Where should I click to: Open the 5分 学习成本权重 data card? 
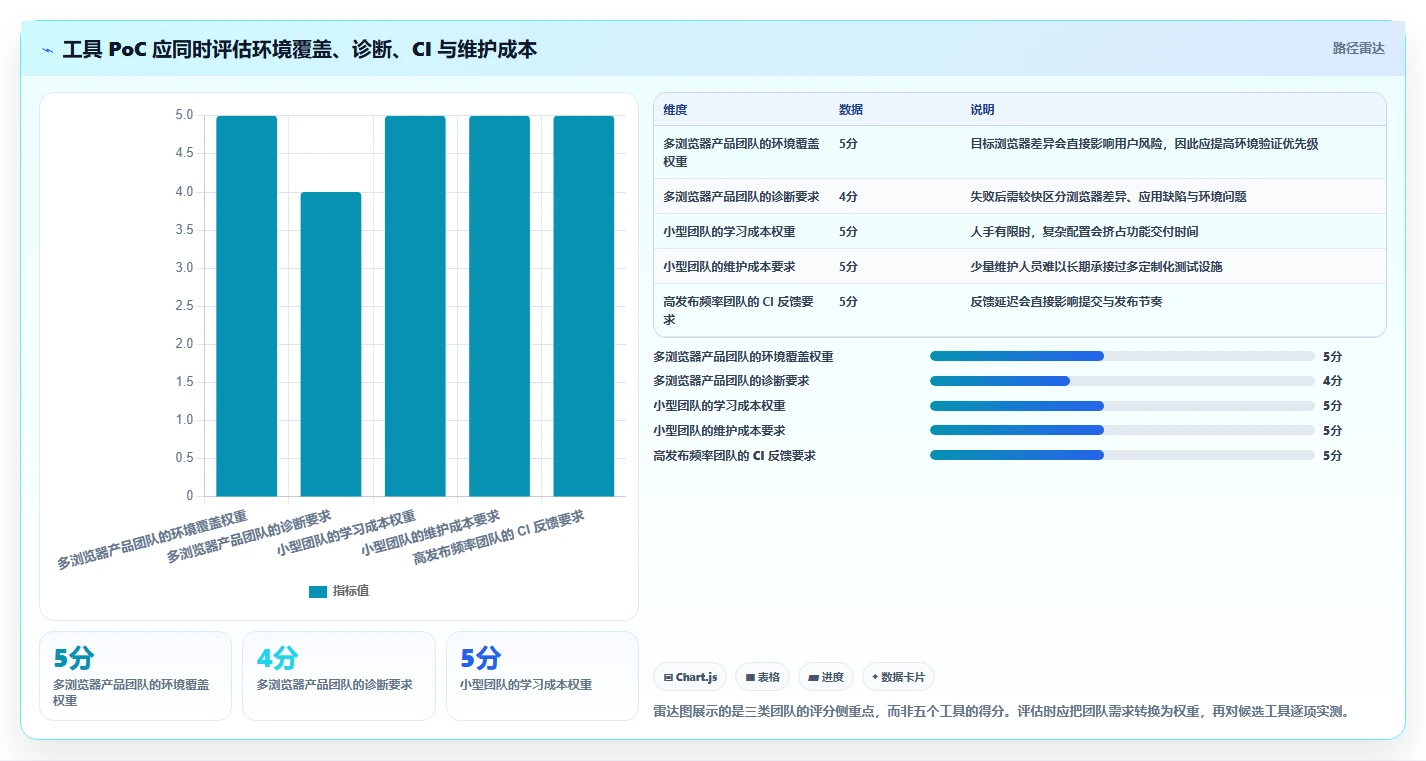(x=542, y=676)
